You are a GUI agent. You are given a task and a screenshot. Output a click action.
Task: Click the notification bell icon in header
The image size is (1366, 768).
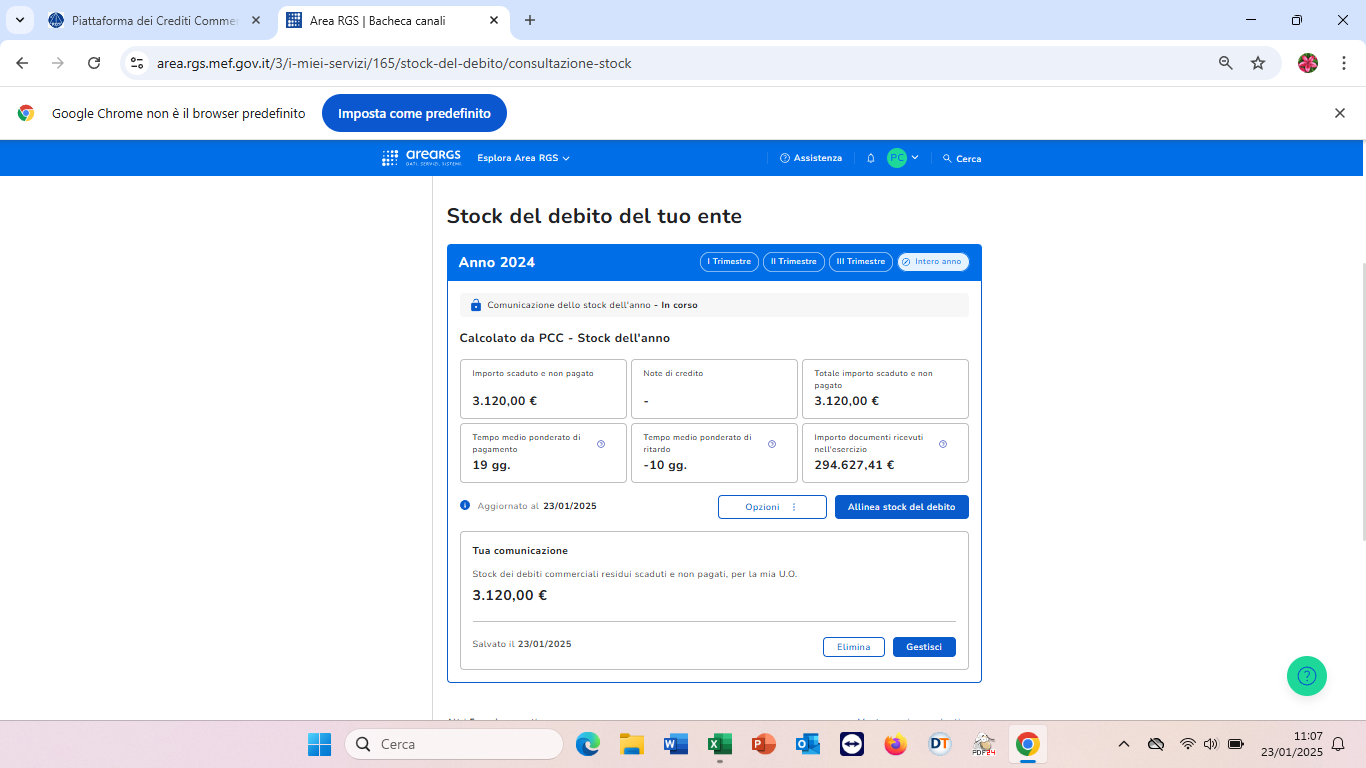coord(871,158)
